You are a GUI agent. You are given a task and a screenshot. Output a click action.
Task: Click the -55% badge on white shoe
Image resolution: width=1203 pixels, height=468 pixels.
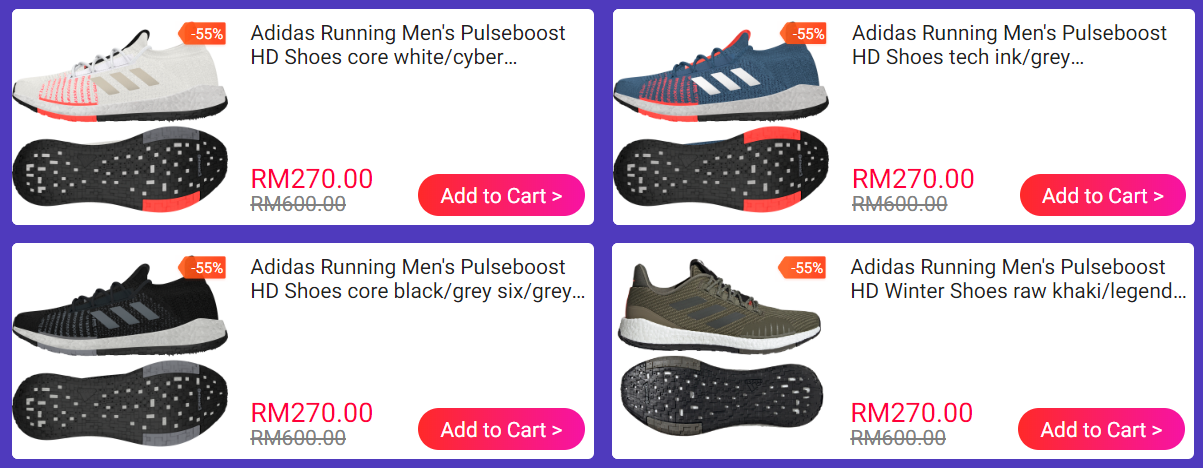click(204, 33)
